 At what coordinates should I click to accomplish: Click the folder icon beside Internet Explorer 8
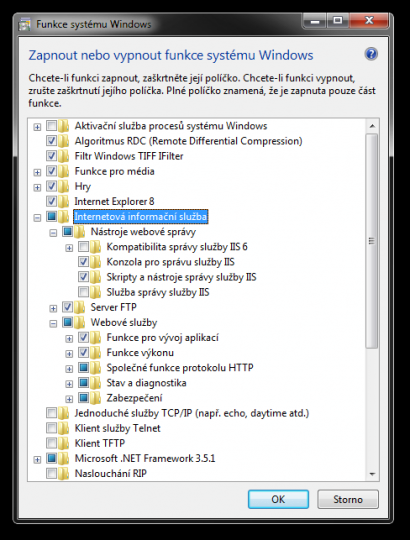tap(63, 201)
